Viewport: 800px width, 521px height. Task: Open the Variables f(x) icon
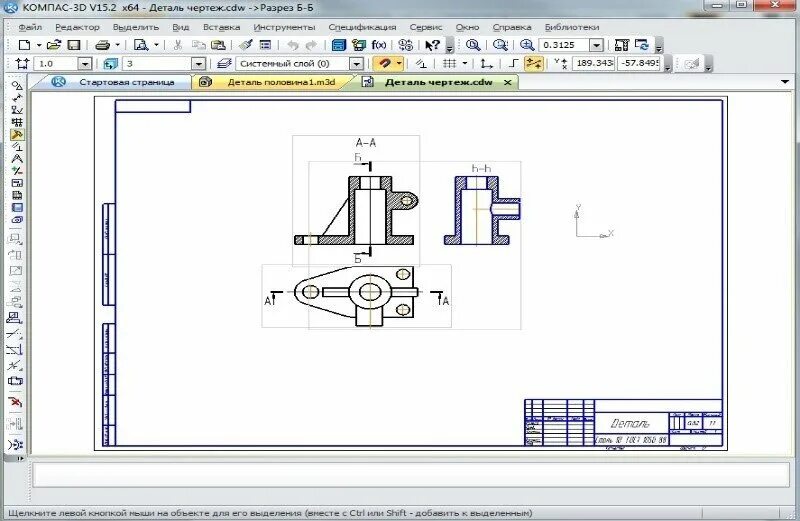pyautogui.click(x=379, y=45)
